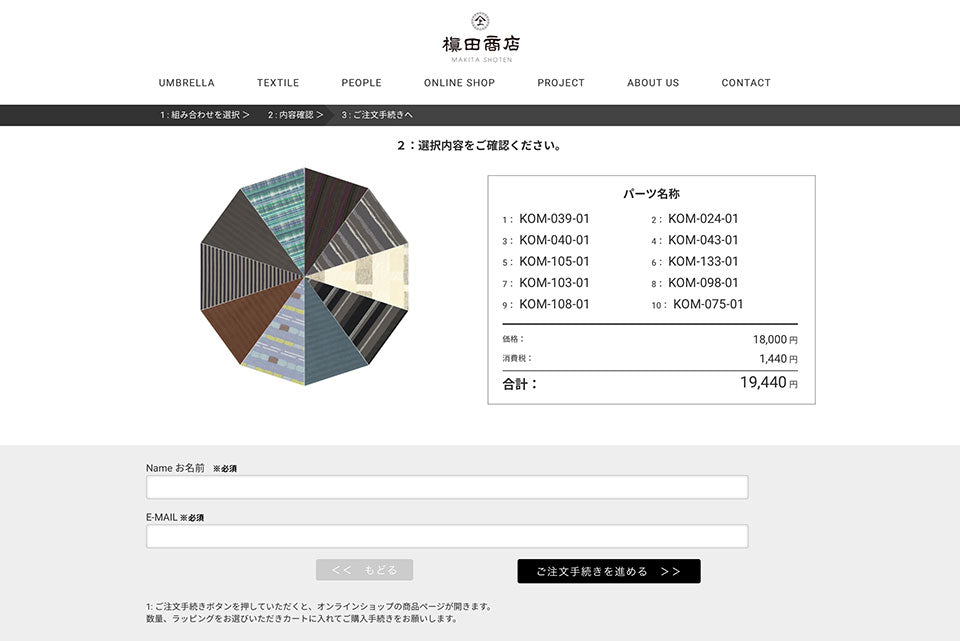Click the Makita Shoten logo
The width and height of the screenshot is (960, 641).
tap(480, 38)
